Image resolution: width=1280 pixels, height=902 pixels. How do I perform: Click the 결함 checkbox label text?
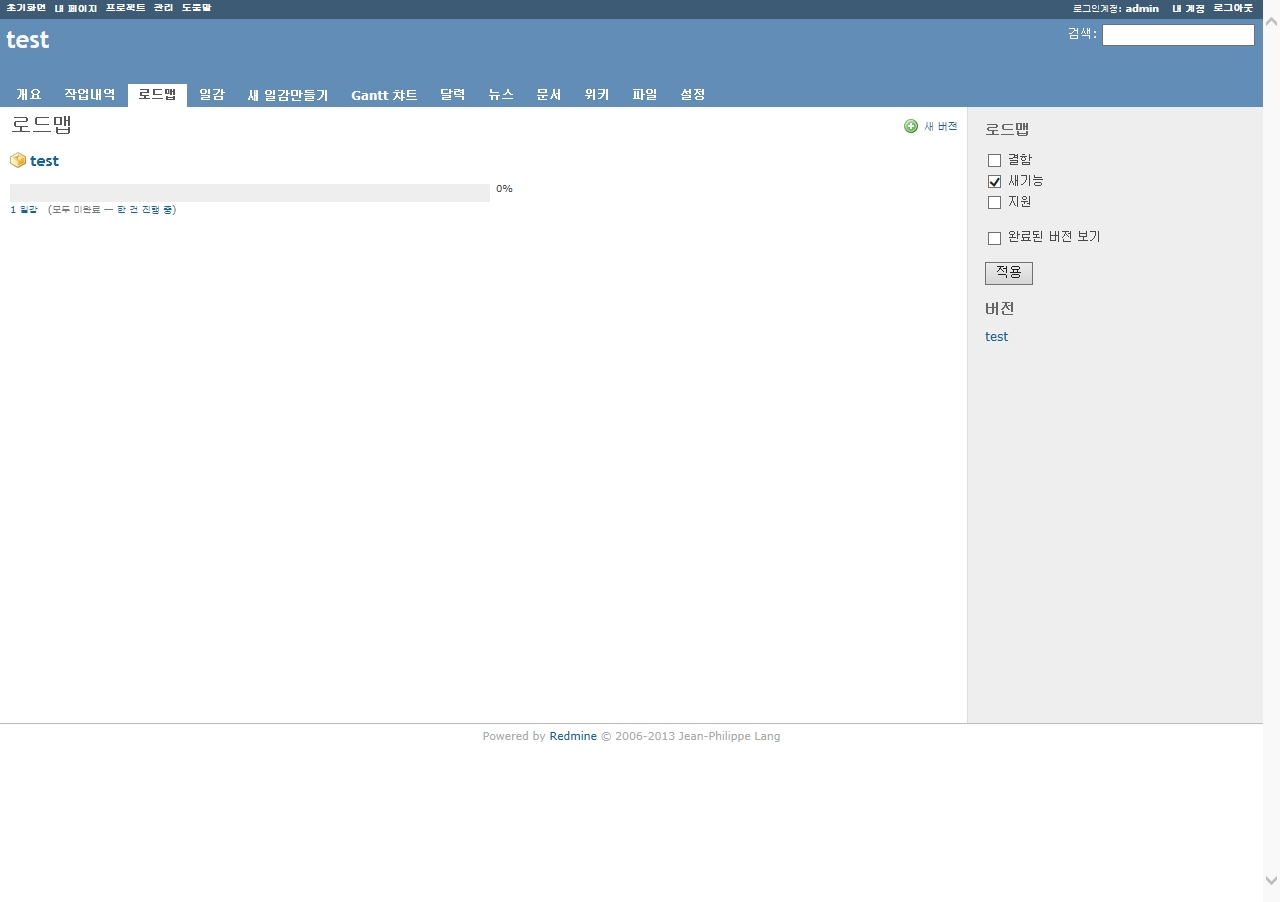point(1020,160)
